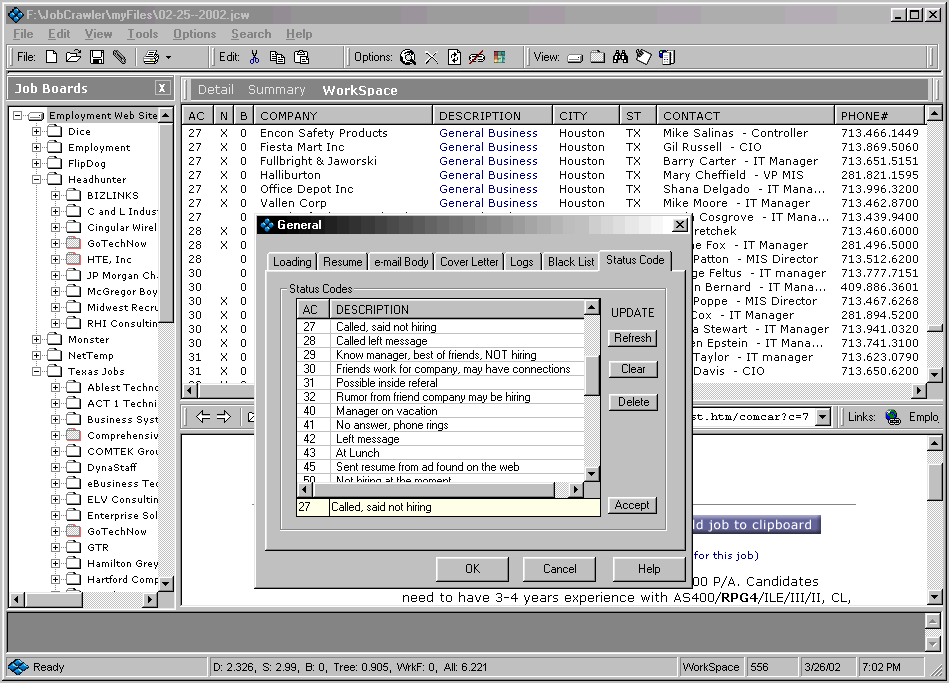Click the drive icon in View toolbar
This screenshot has height=683, width=949.
pyautogui.click(x=575, y=58)
